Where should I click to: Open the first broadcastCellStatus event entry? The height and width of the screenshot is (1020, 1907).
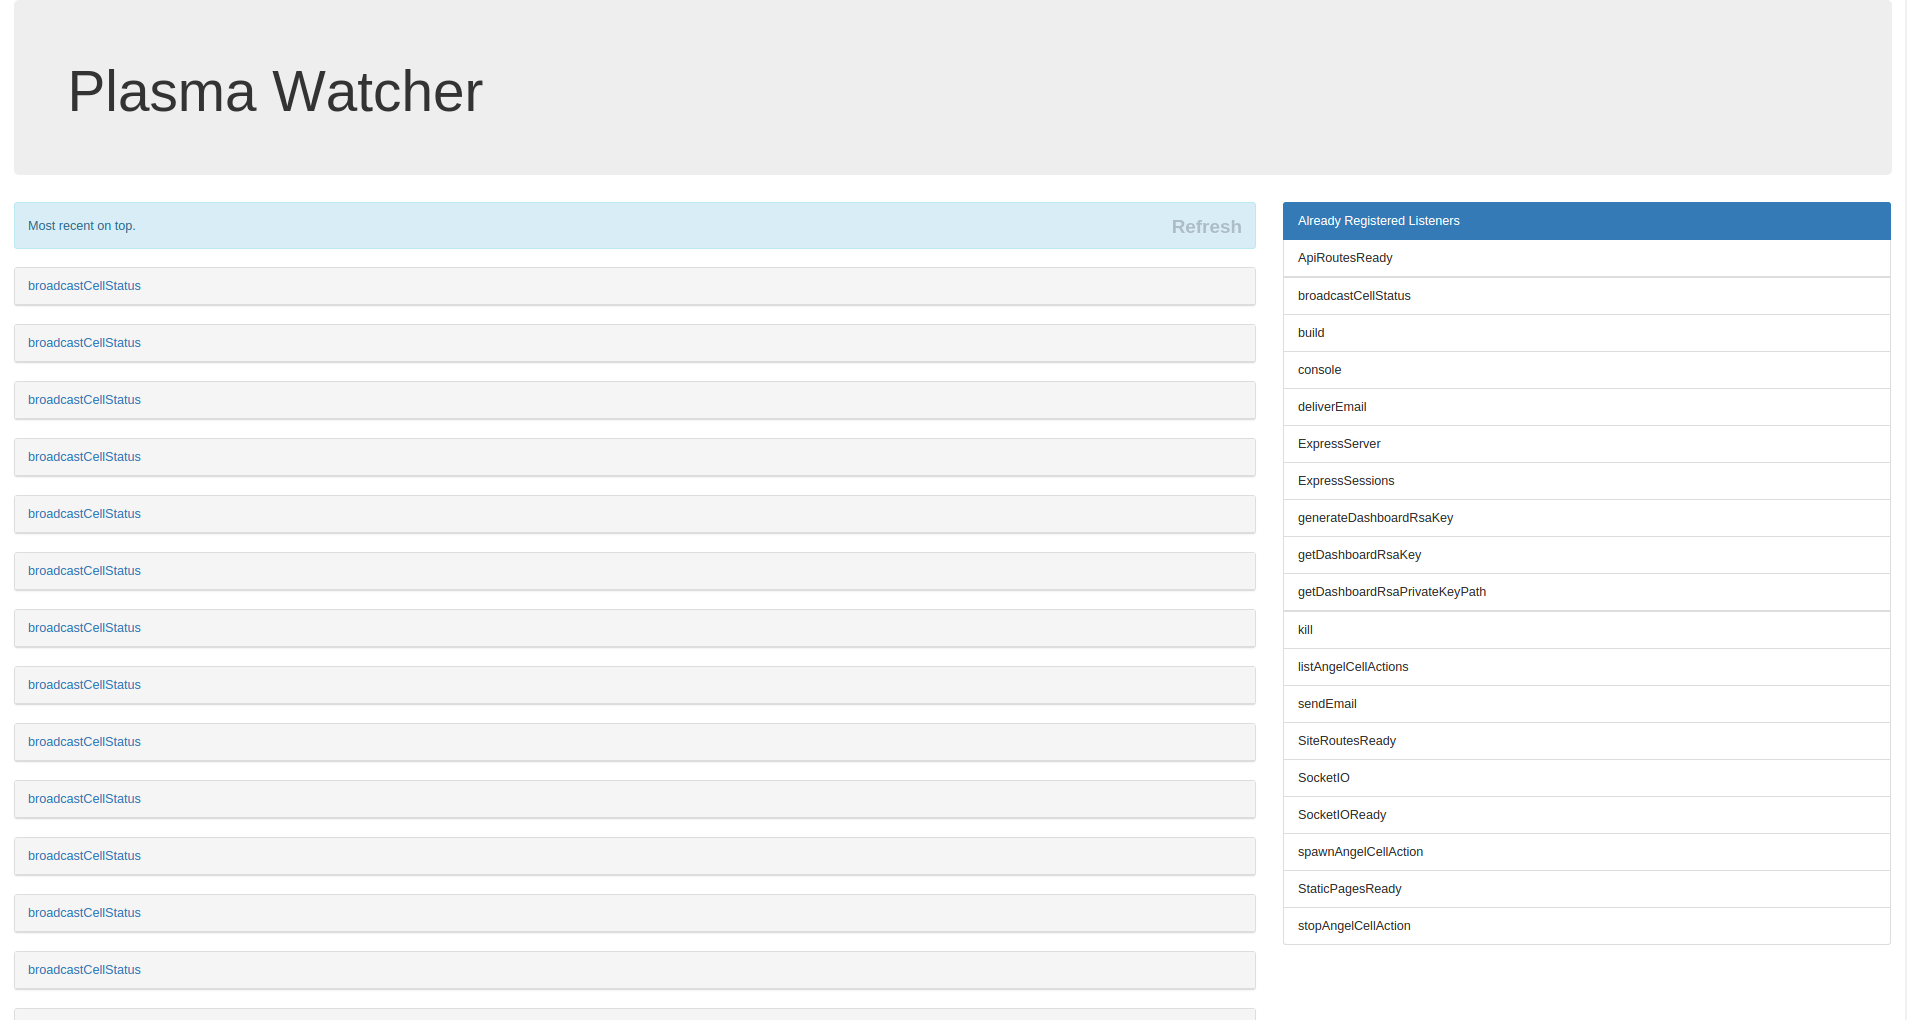coord(84,286)
